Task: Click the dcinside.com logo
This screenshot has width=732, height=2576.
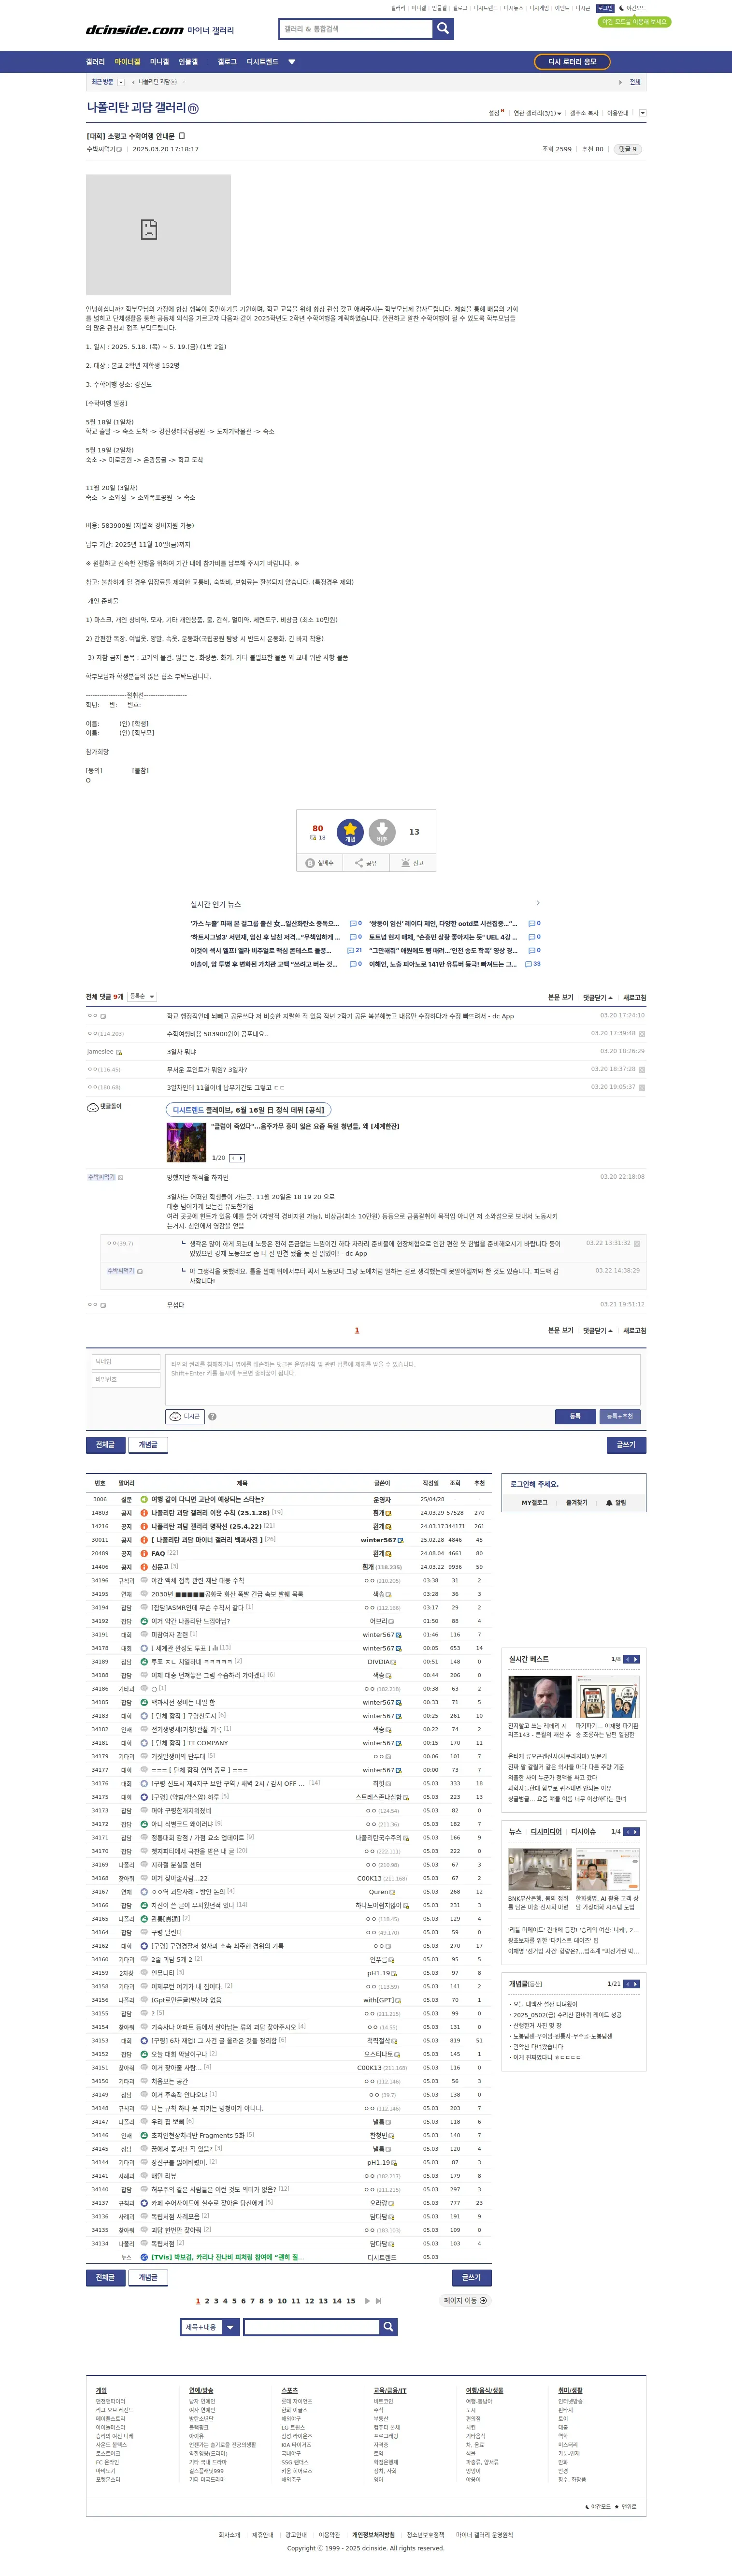Action: click(135, 30)
